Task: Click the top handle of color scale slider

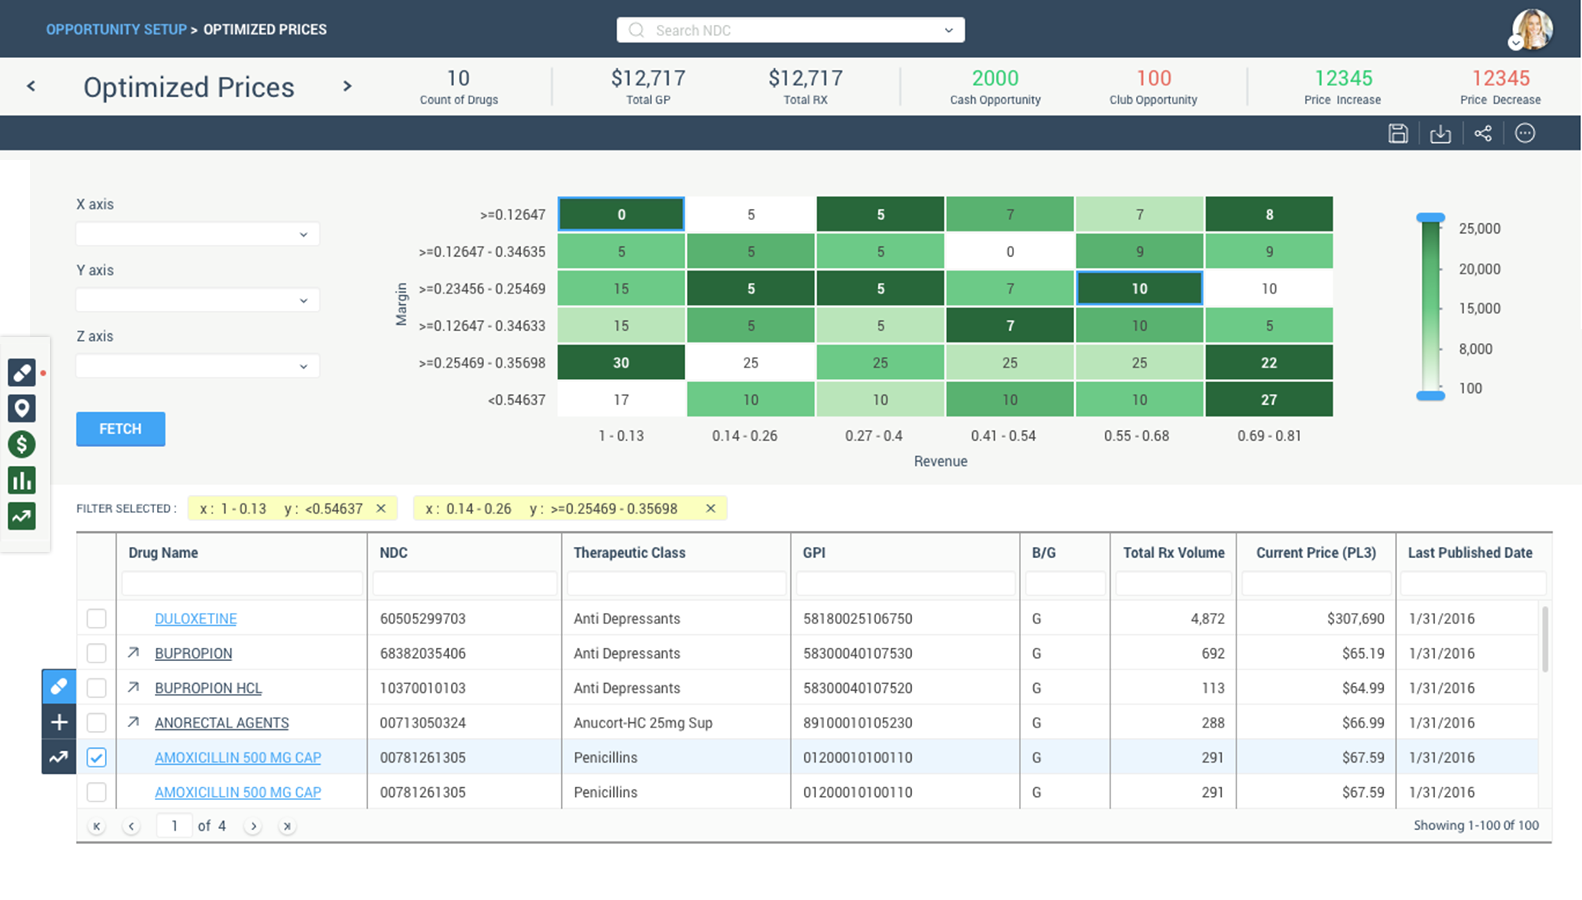Action: [x=1431, y=217]
